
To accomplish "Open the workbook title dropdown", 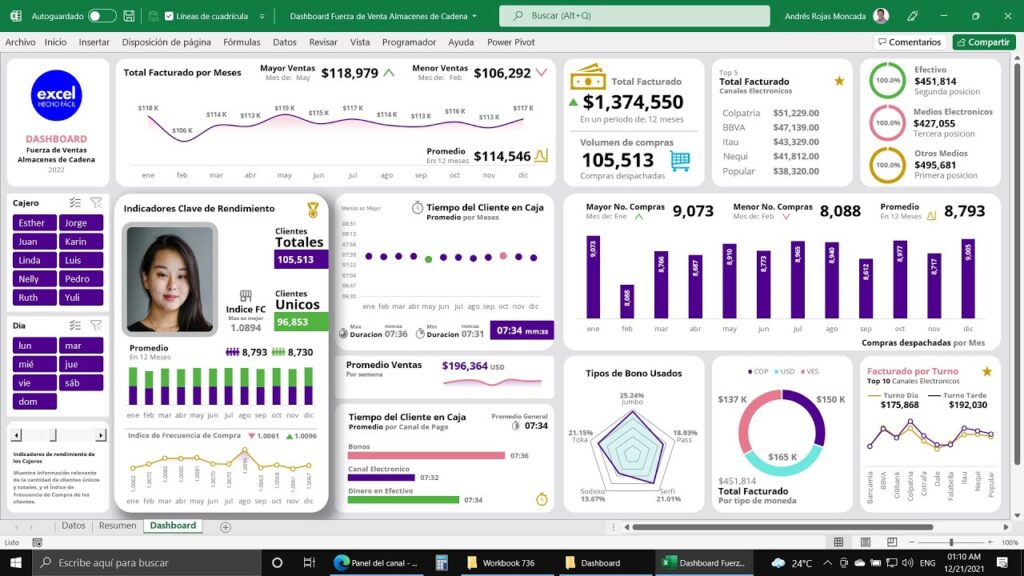I will click(x=474, y=16).
